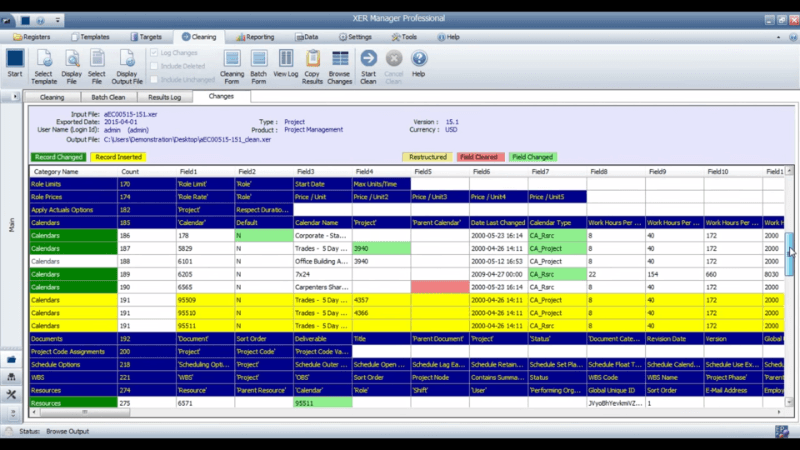Click the Field Cleared red legend swatch
800x450 pixels.
[x=479, y=157]
